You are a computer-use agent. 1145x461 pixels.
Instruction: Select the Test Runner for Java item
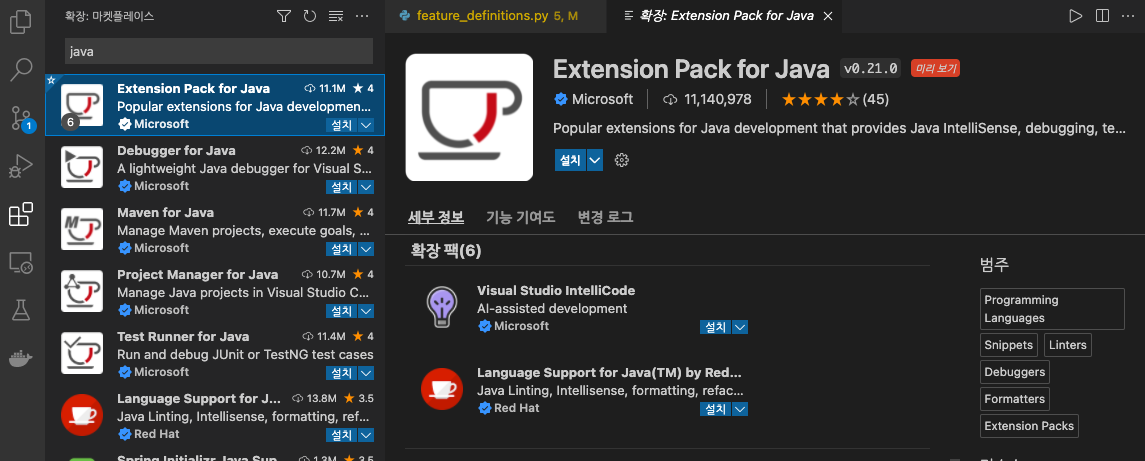215,354
